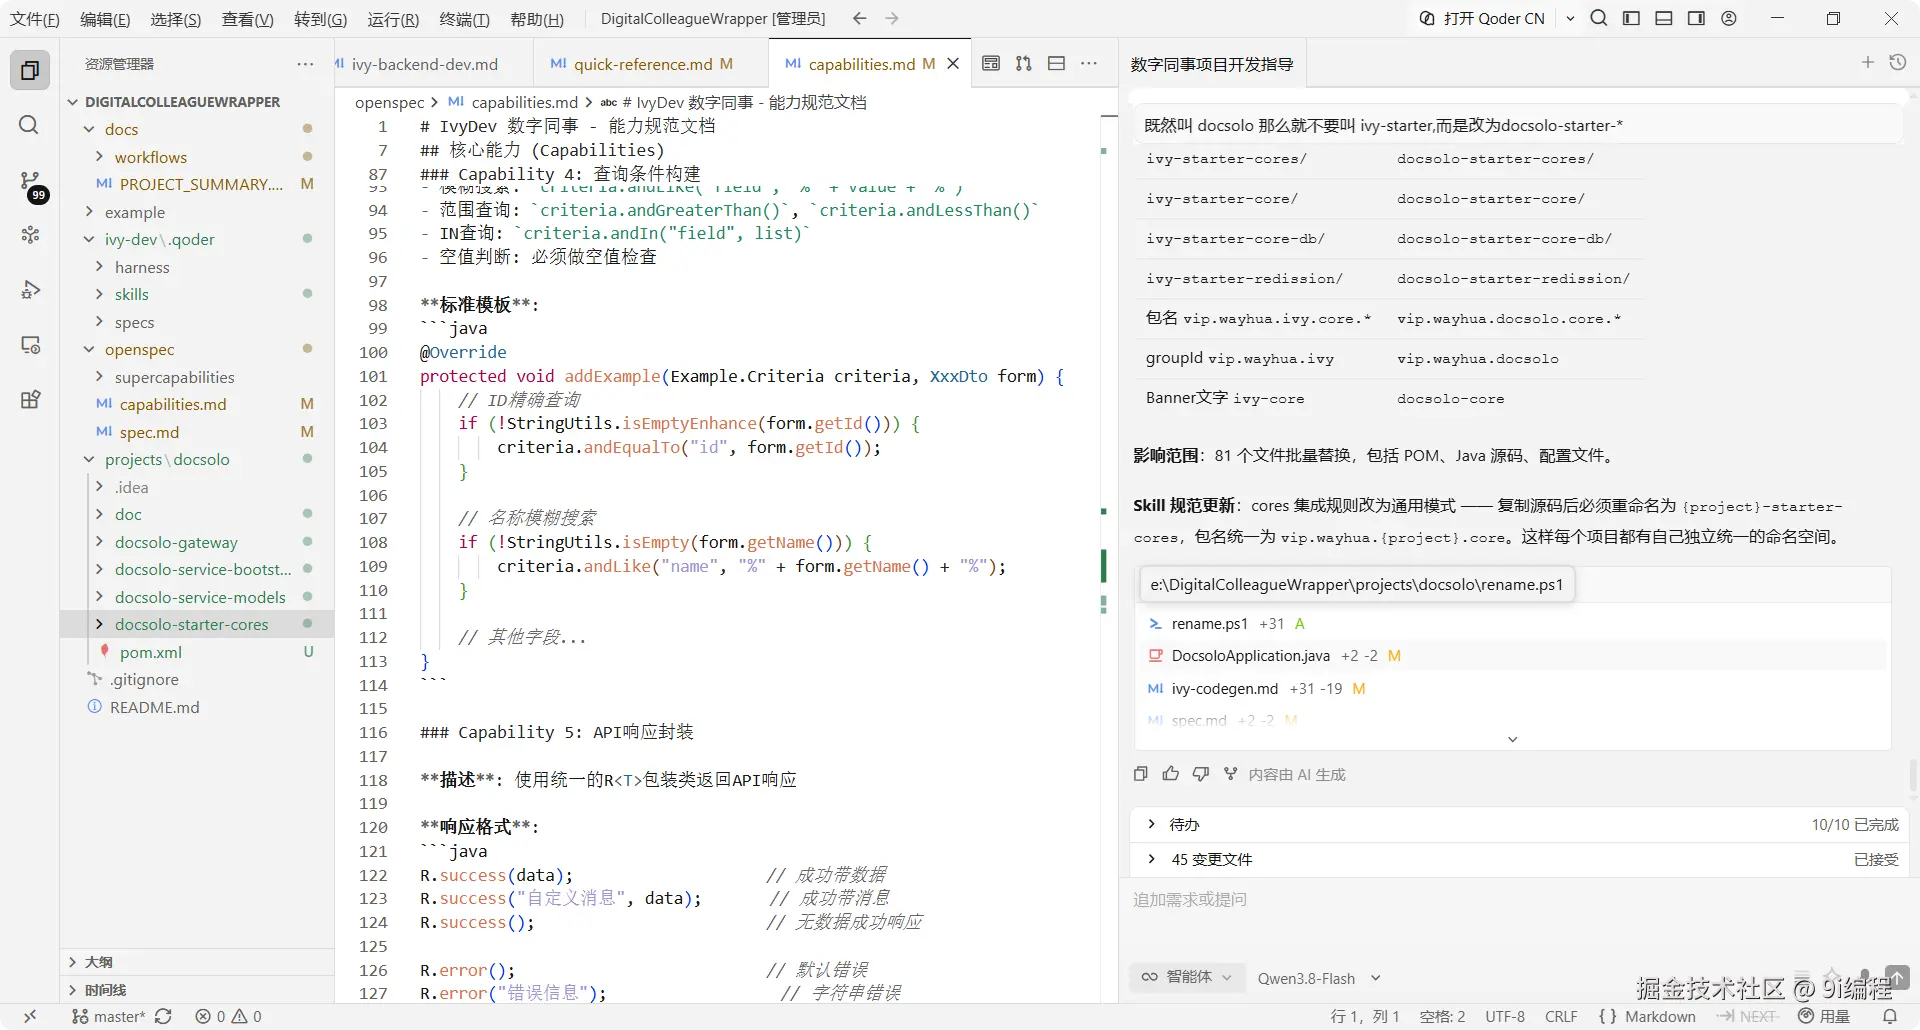This screenshot has width=1920, height=1030.
Task: Open the Search view in activity bar
Action: coord(30,125)
